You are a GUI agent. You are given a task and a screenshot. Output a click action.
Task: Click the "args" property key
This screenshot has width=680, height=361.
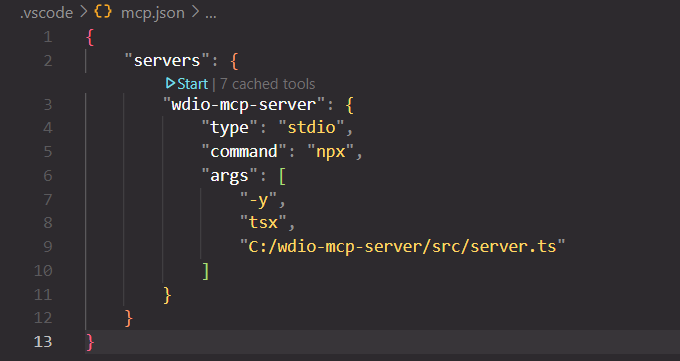pos(229,176)
